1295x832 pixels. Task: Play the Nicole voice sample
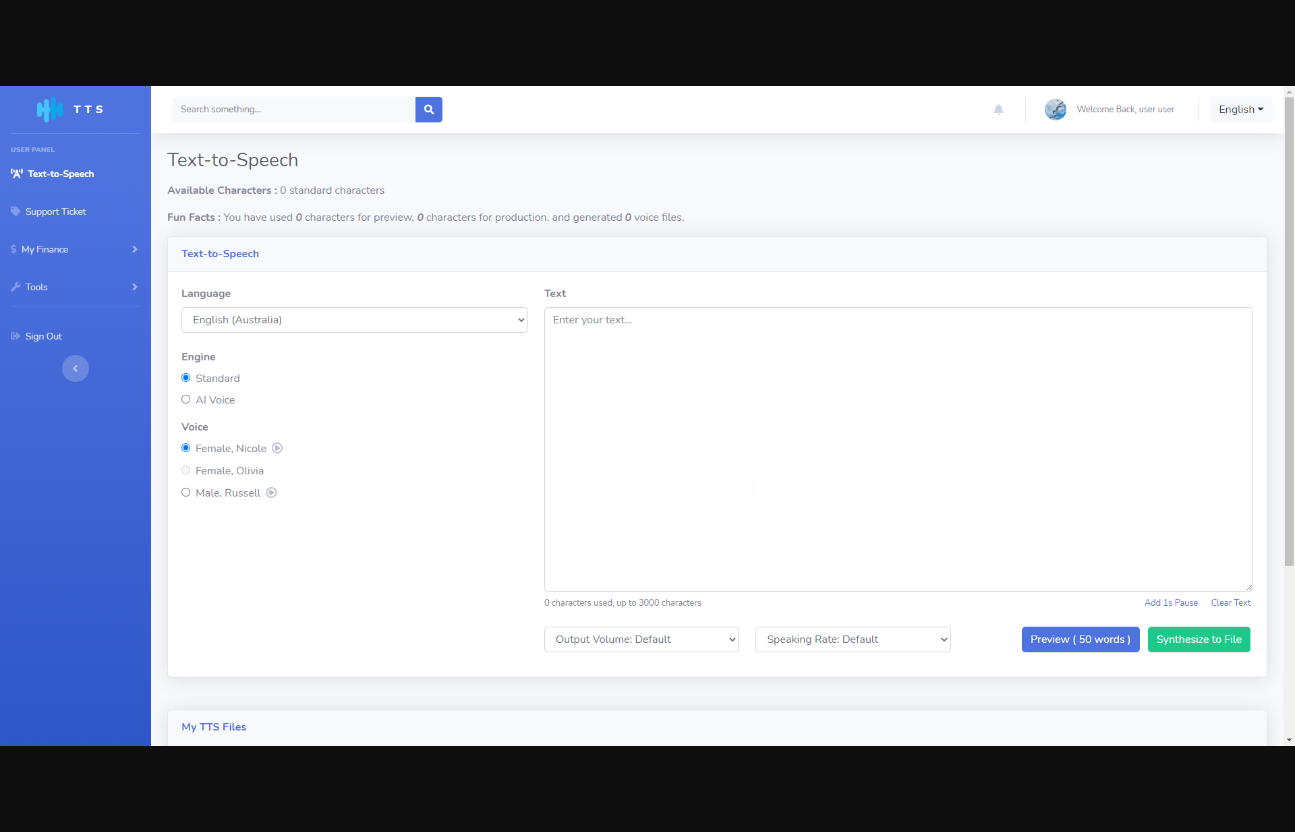pyautogui.click(x=278, y=449)
